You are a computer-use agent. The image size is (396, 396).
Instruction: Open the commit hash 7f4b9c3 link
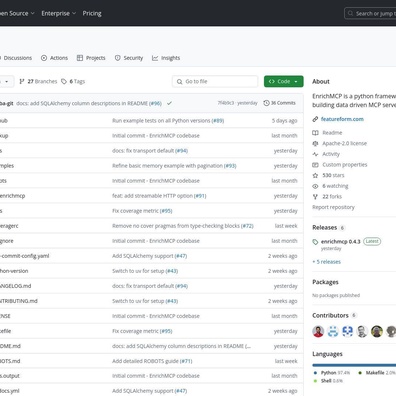point(226,103)
